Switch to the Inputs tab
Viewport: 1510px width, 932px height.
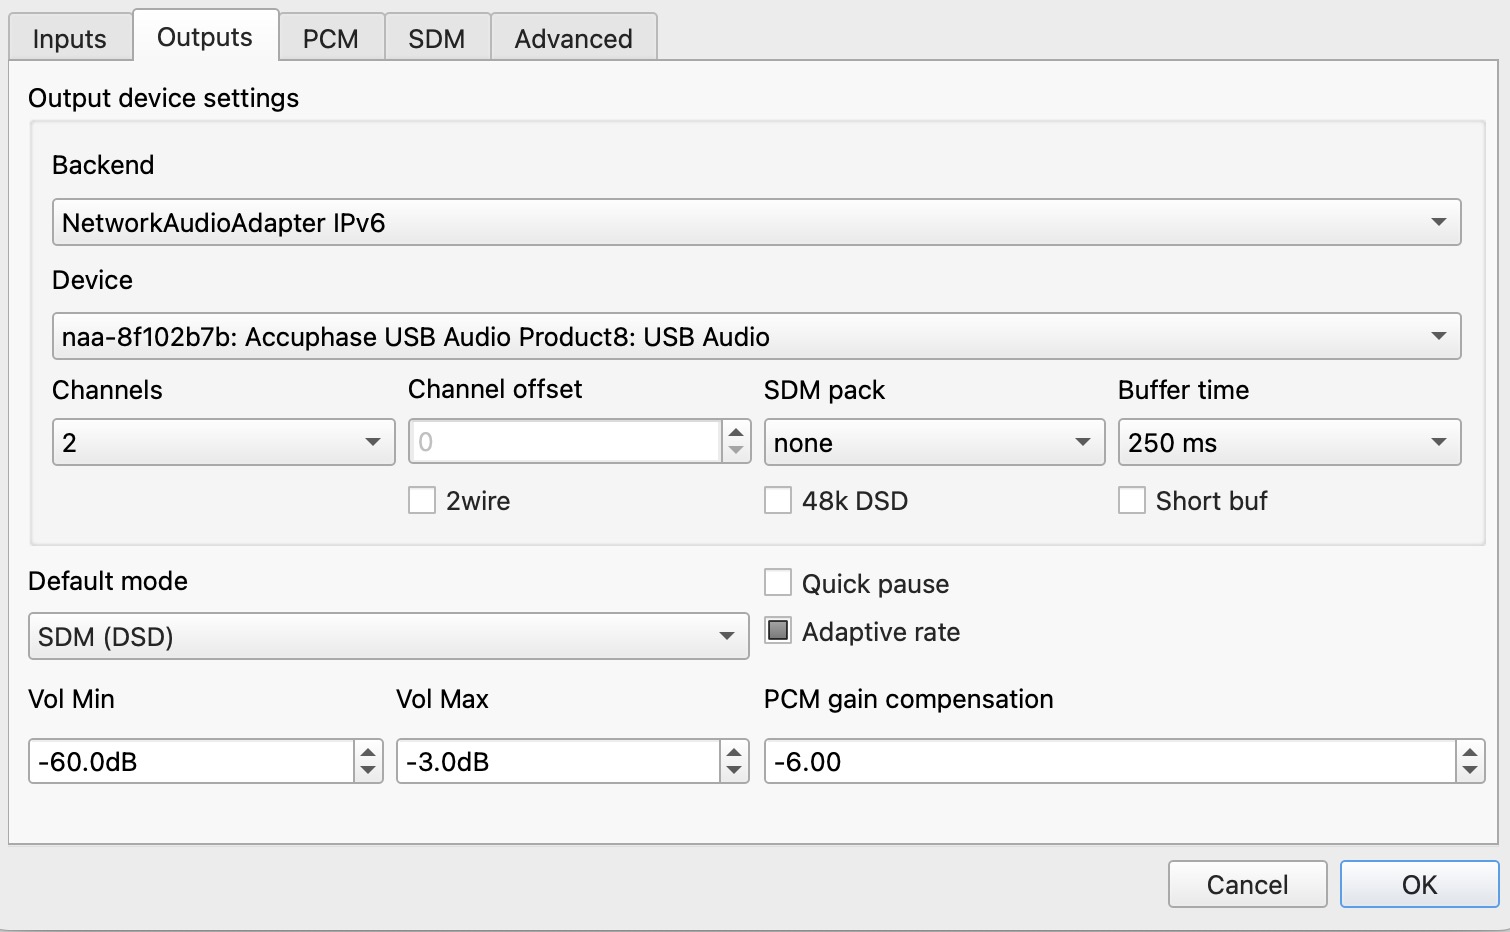coord(70,38)
